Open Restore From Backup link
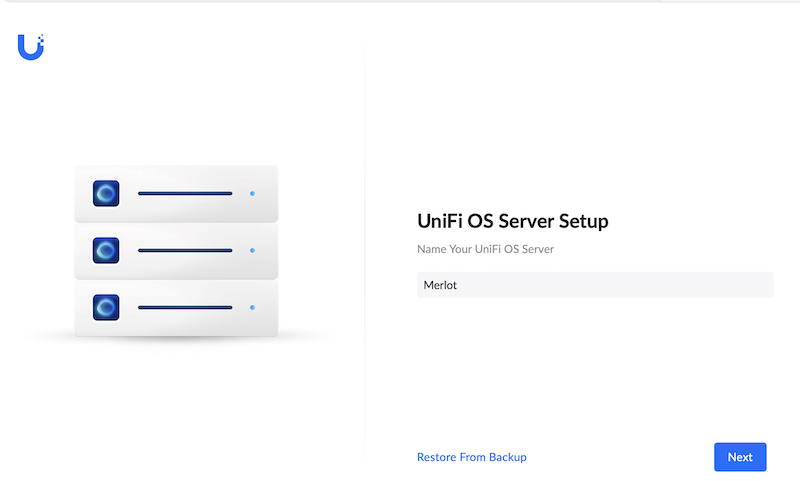This screenshot has height=481, width=800. pos(471,457)
